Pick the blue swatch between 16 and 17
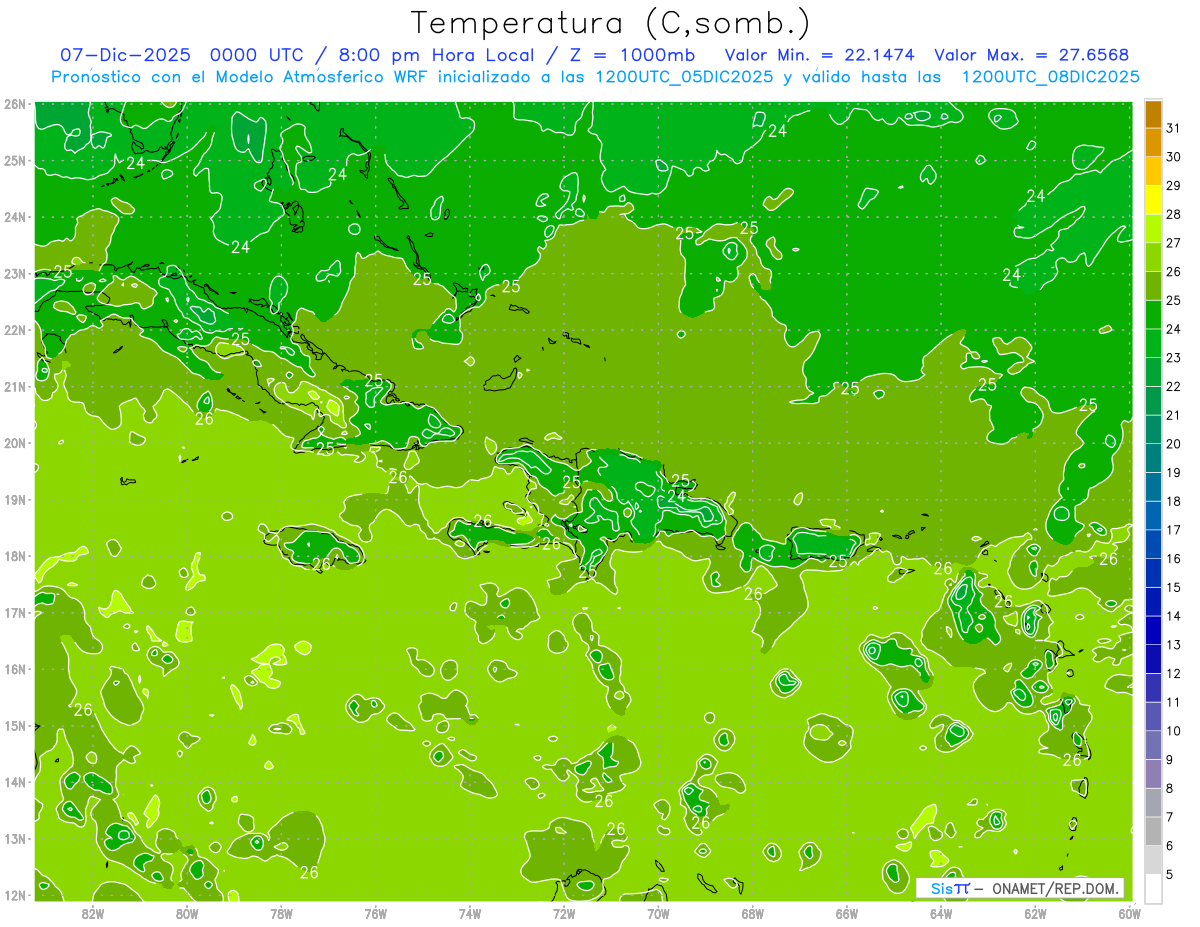Image resolution: width=1200 pixels, height=927 pixels. point(1153,544)
